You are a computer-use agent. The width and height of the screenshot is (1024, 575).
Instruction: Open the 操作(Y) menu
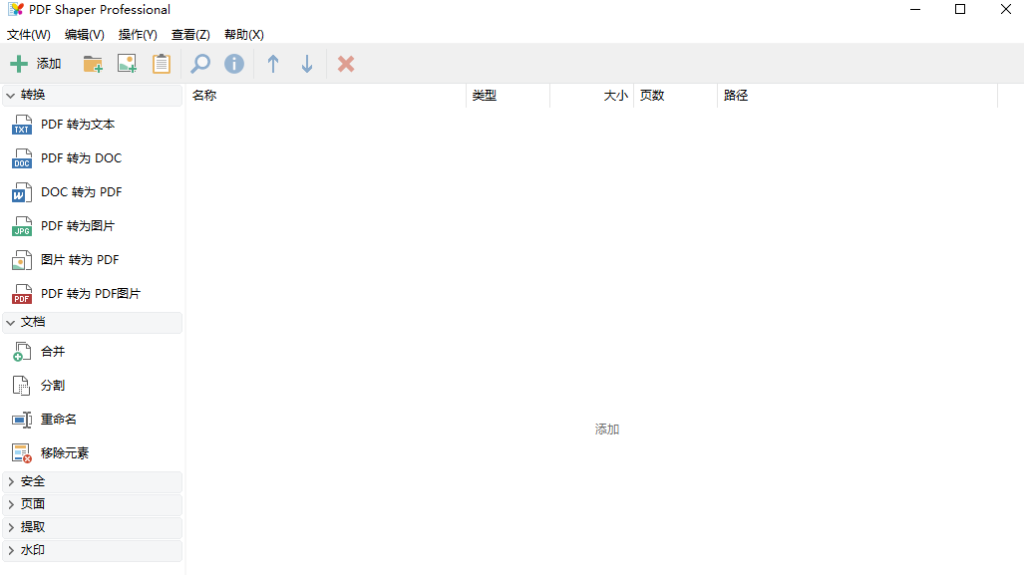pyautogui.click(x=138, y=35)
